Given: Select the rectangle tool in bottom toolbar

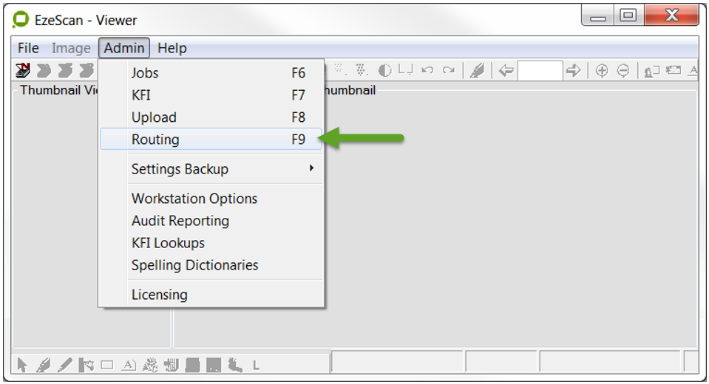Looking at the screenshot, I should coord(107,365).
